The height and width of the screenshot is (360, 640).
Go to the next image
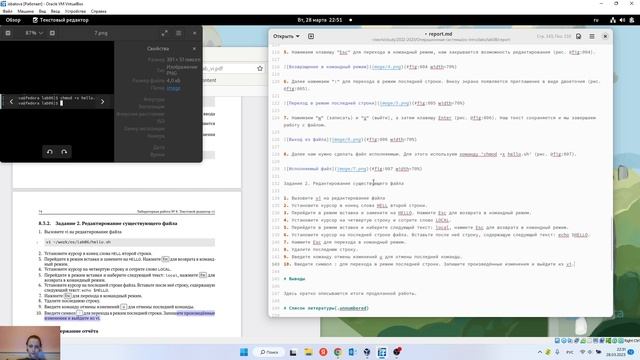[102, 102]
